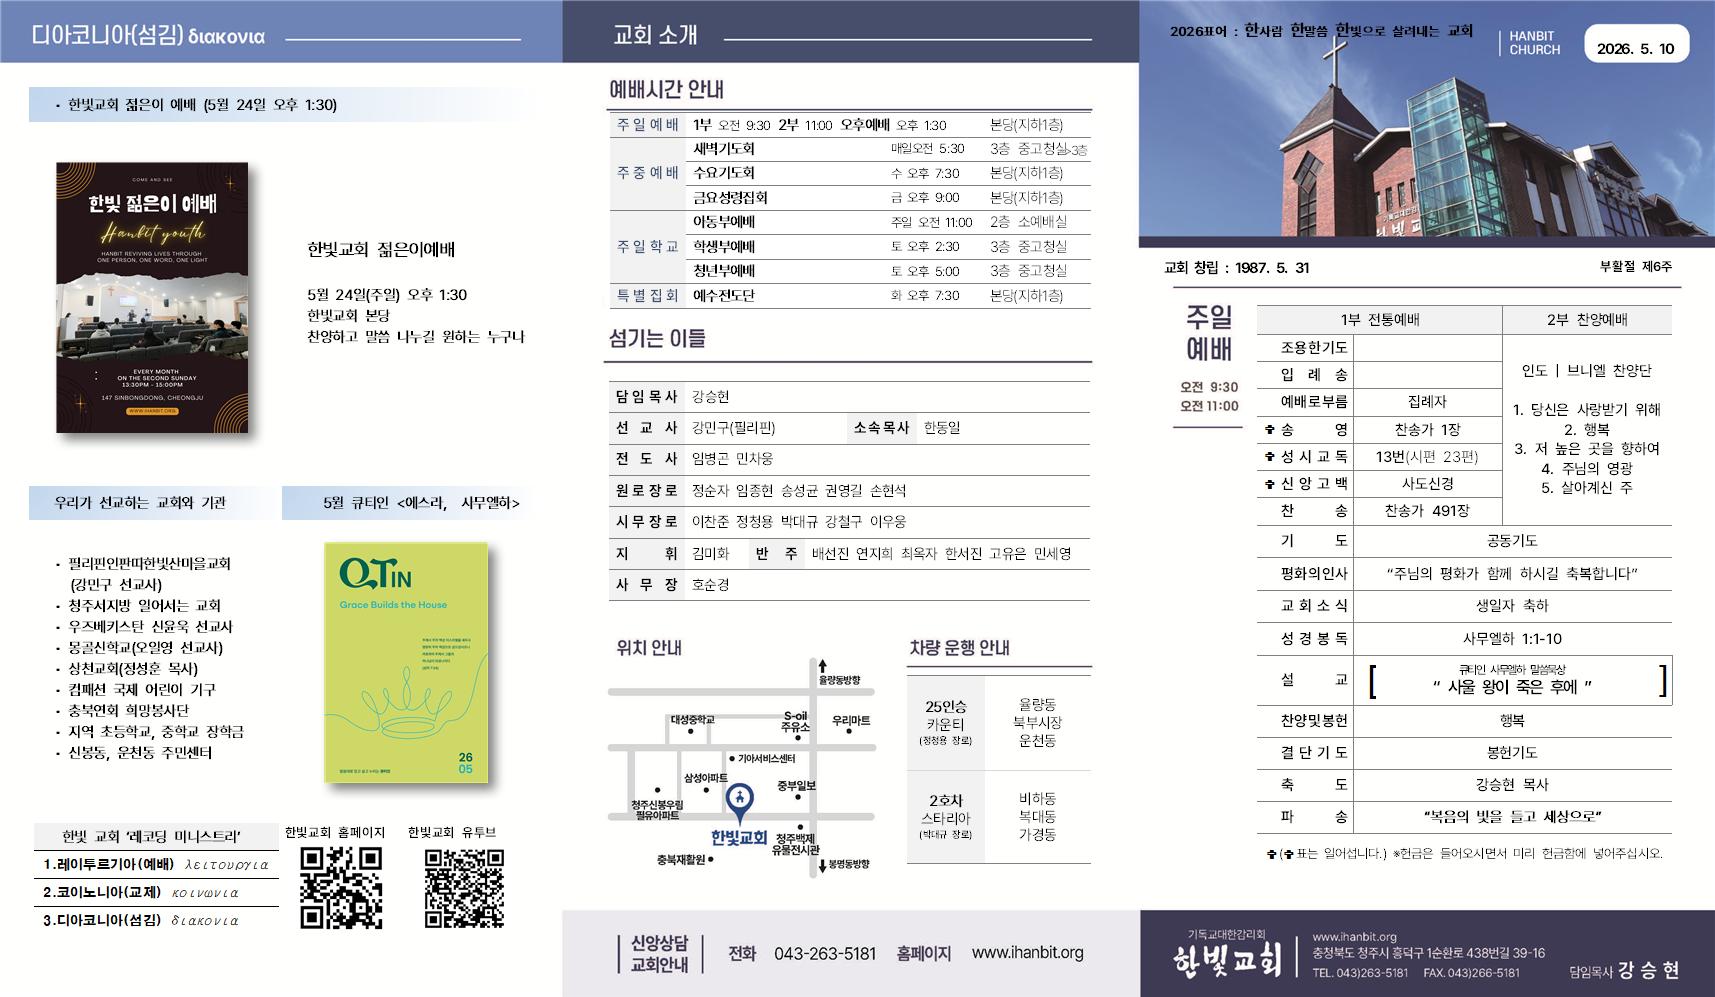Screen dimensions: 1715x997
Task: Click the 차량 운행 안내 heading
Action: pyautogui.click(x=959, y=647)
